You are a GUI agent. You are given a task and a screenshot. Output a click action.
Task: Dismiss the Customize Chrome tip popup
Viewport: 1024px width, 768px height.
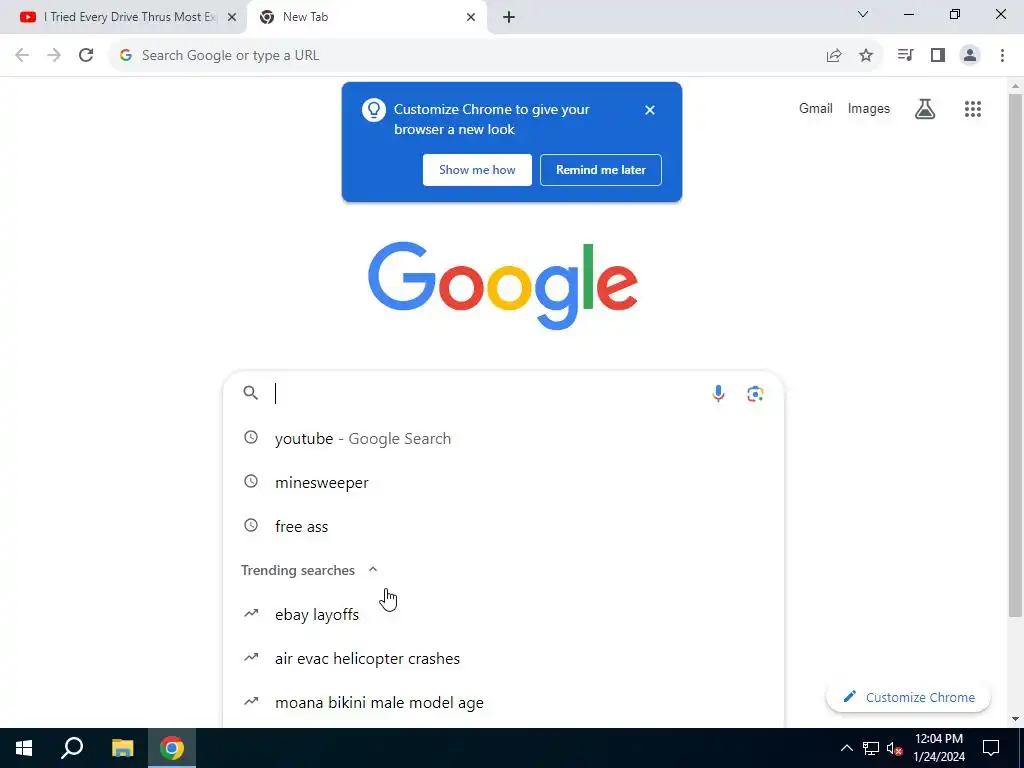(x=650, y=110)
